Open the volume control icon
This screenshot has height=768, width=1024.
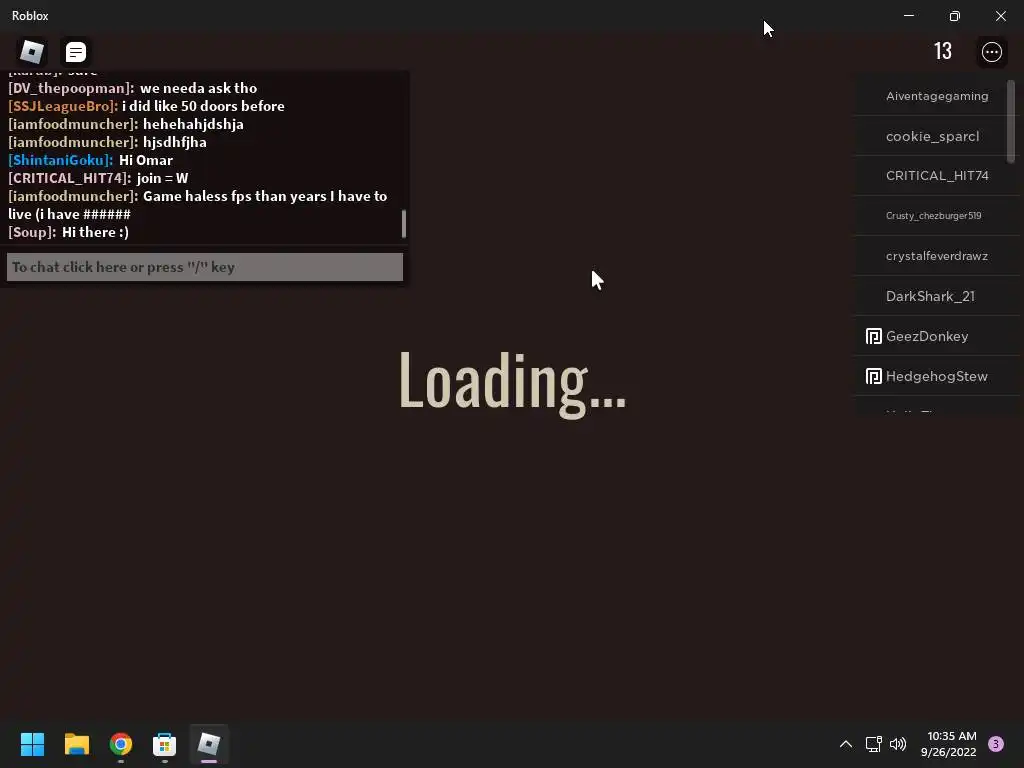[x=898, y=744]
